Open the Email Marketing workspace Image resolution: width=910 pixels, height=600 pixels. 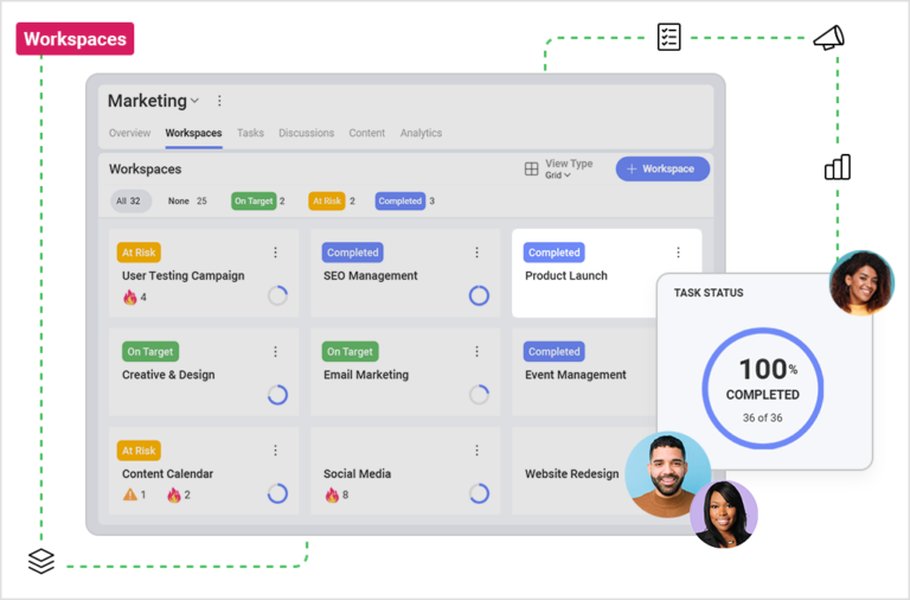coord(405,372)
